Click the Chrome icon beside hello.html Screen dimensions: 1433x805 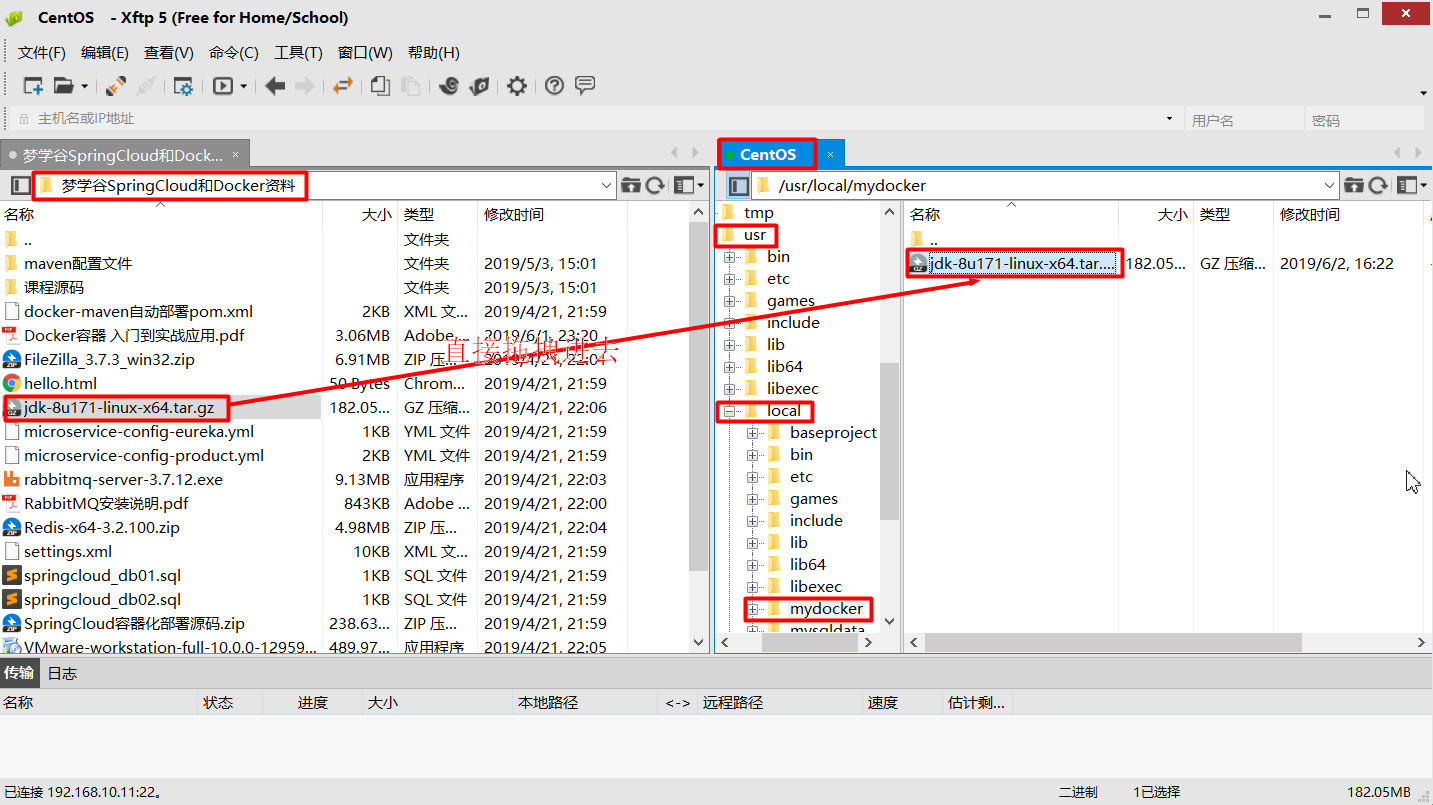(x=12, y=383)
